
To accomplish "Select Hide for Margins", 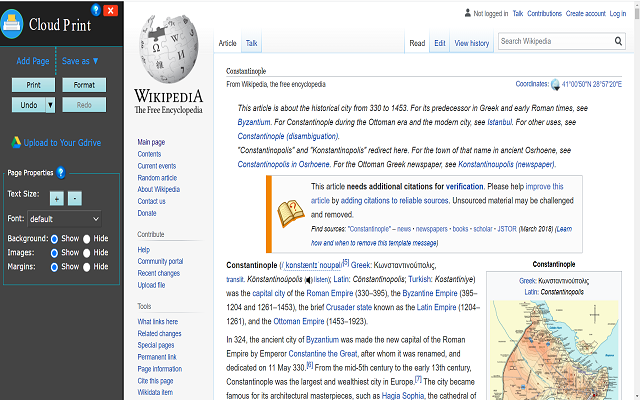I will [87, 267].
